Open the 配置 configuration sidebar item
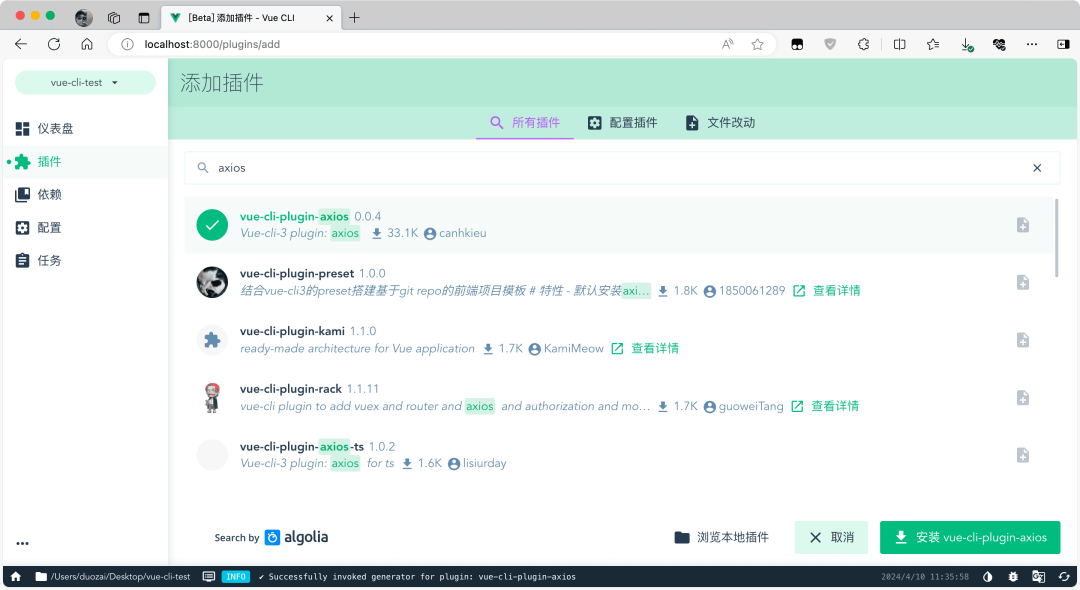 85,228
